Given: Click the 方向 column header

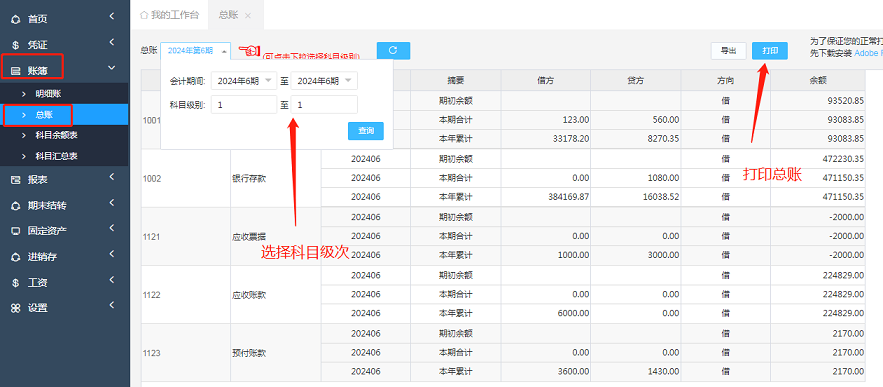Looking at the screenshot, I should 725,81.
